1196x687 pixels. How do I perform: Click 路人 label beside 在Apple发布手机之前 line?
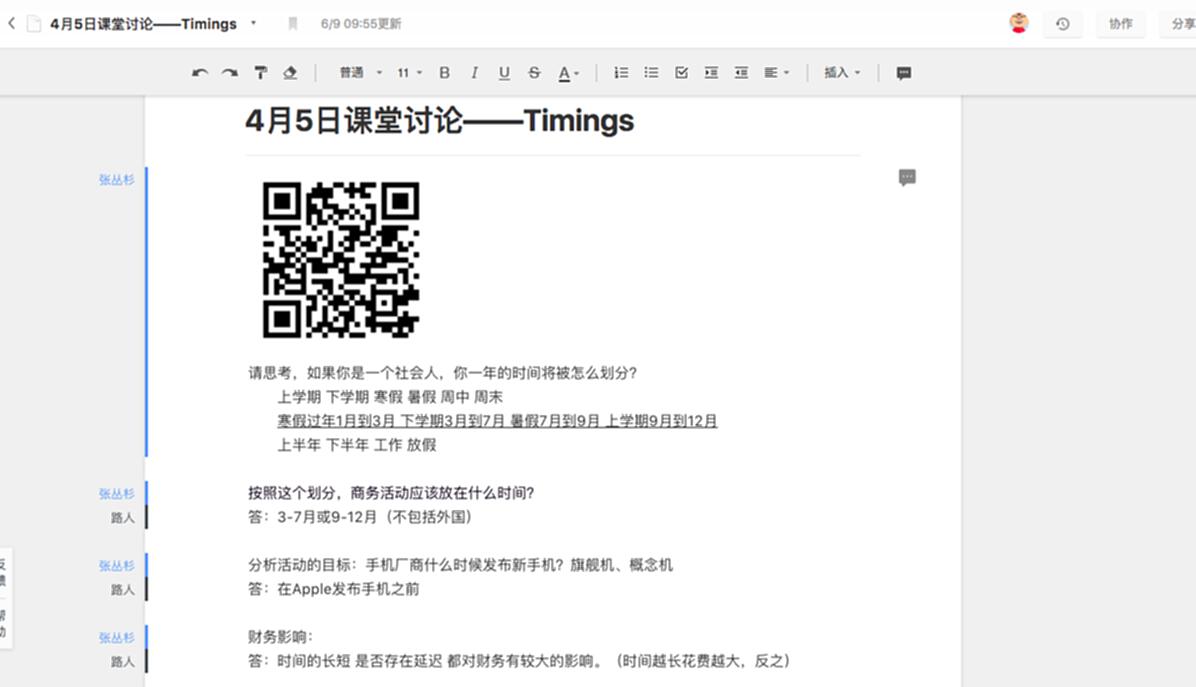(x=122, y=589)
